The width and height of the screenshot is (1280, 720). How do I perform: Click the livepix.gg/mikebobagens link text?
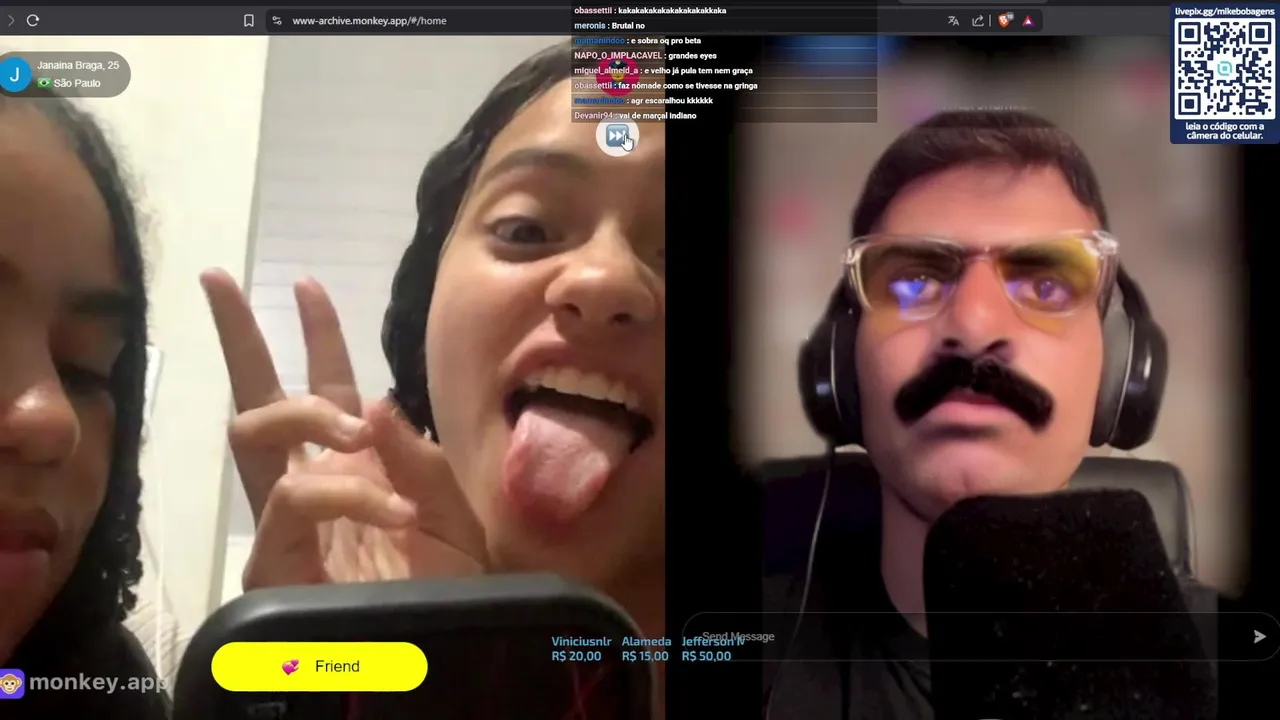[1224, 11]
